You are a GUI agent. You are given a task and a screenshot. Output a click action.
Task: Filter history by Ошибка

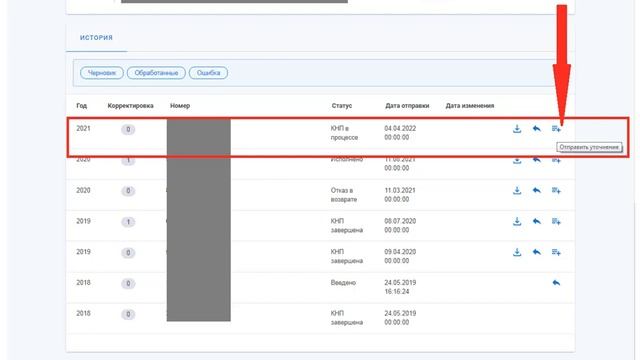click(x=208, y=73)
